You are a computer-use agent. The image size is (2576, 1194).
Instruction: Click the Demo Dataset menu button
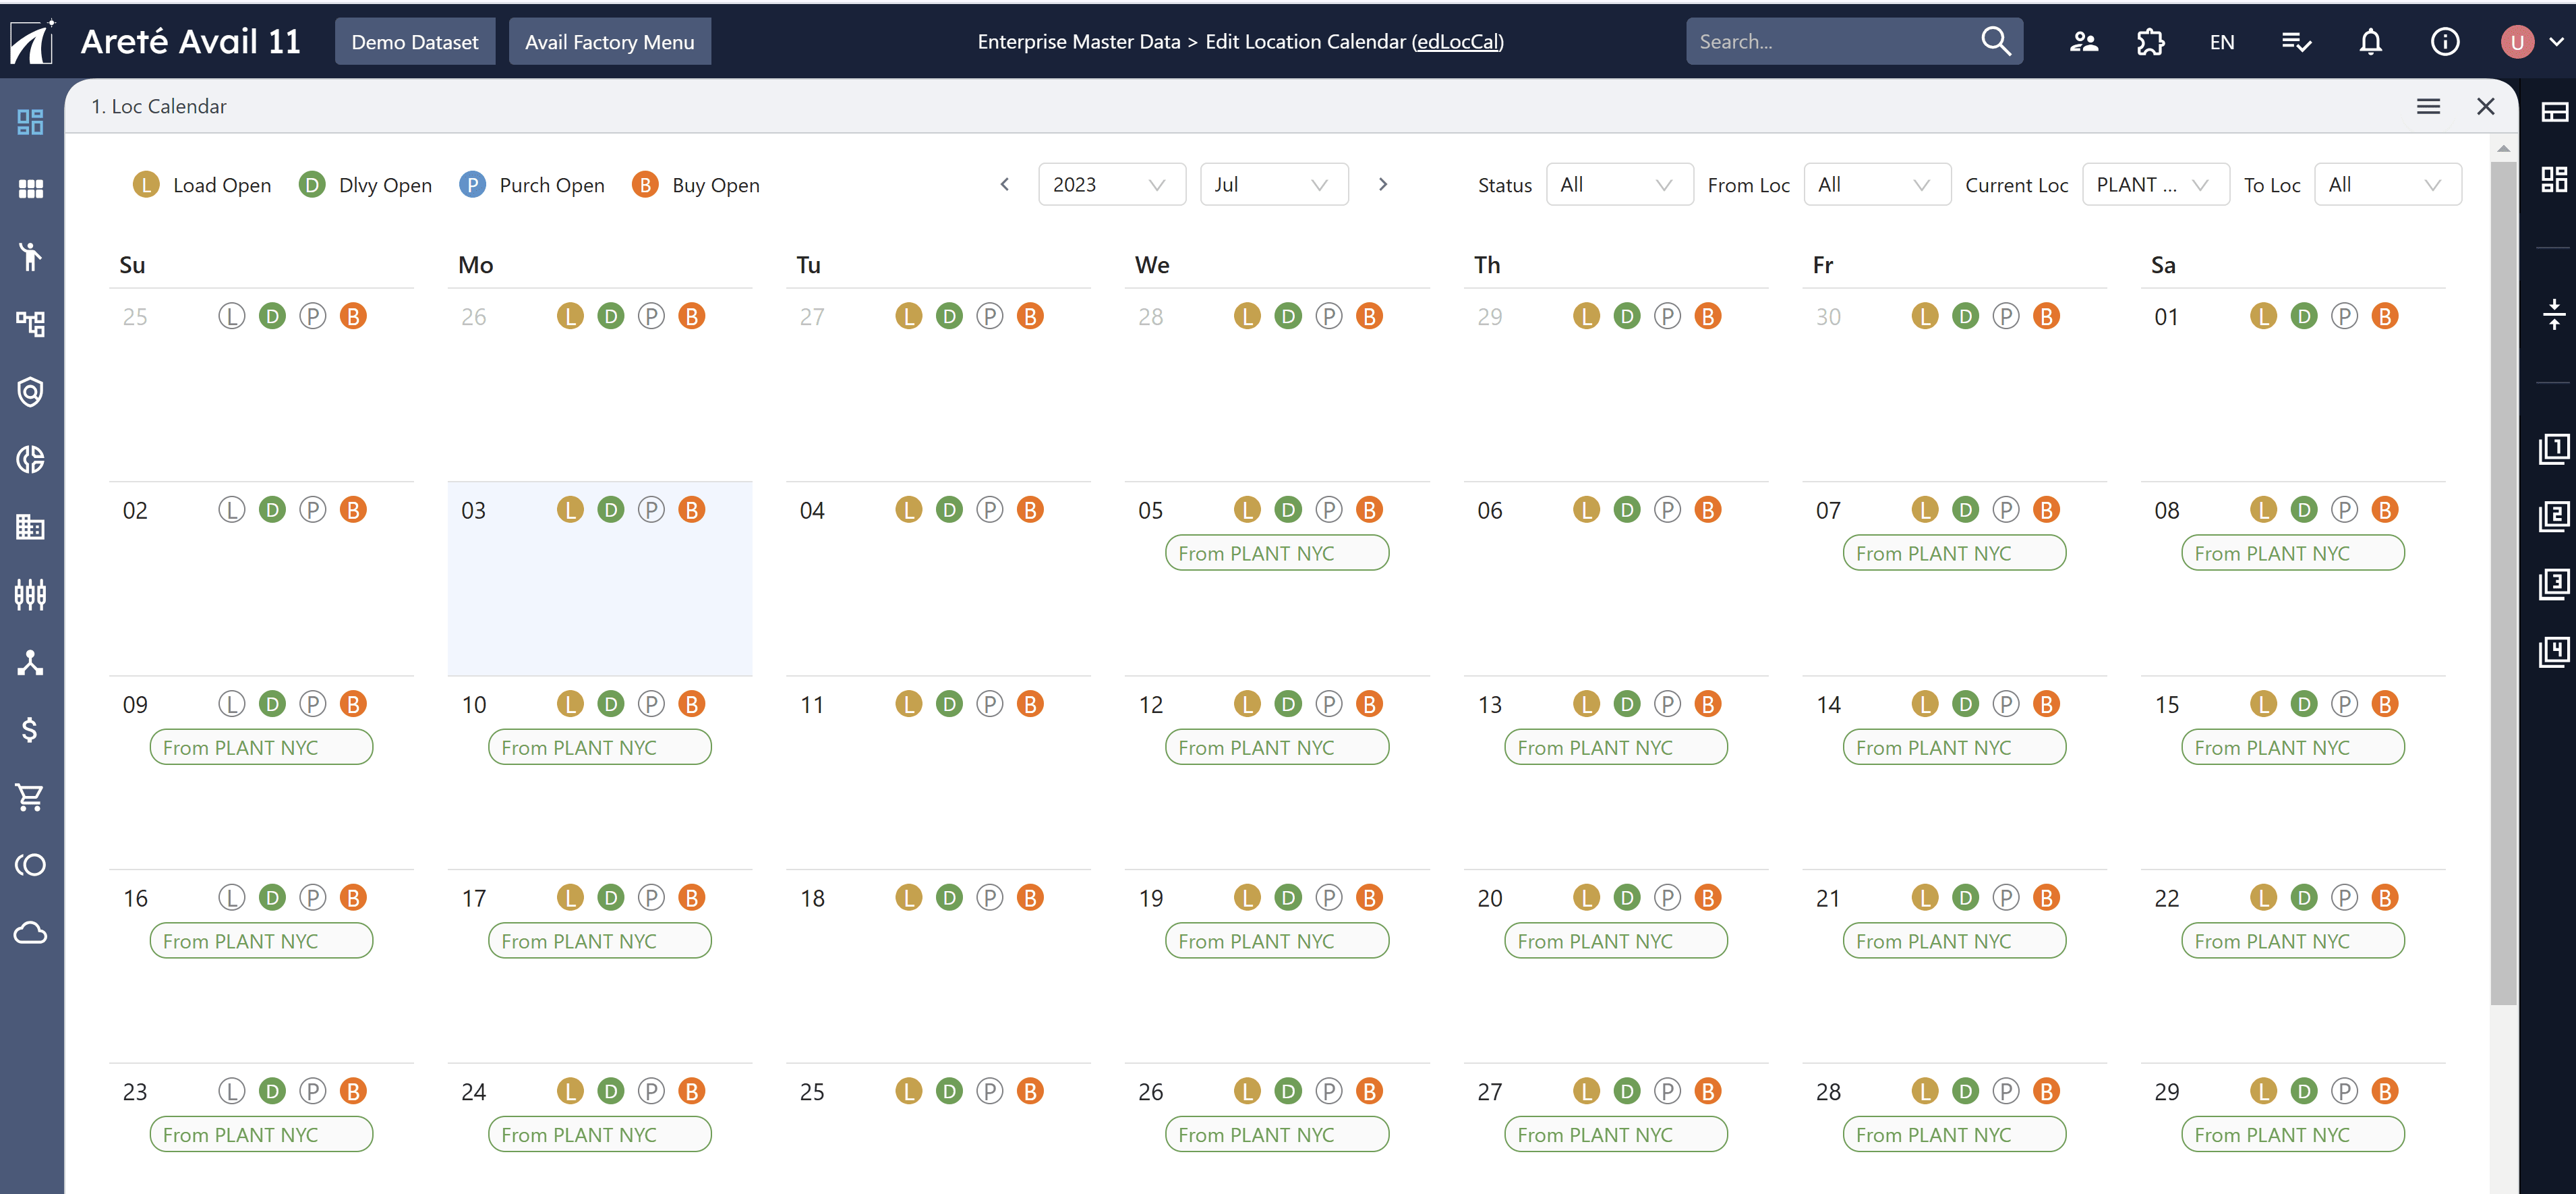[415, 42]
